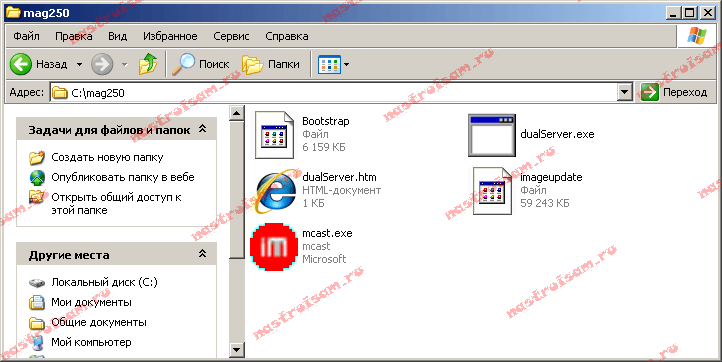Click the Windows flag logo
722x362 pixels.
tap(697, 36)
